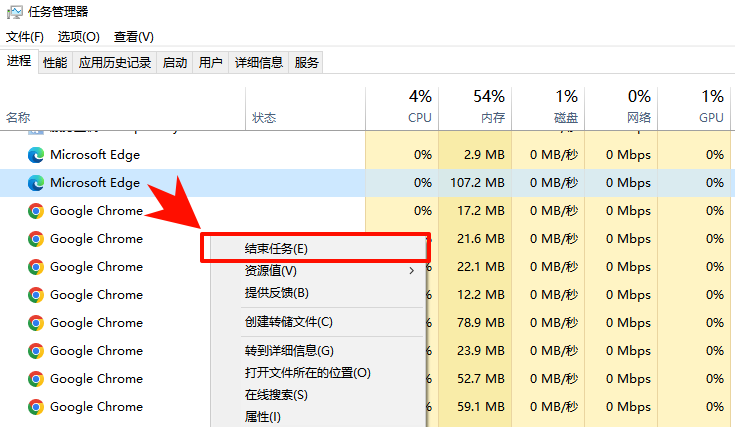Select the Google Chrome name in the 78.9 MB row

97,323
